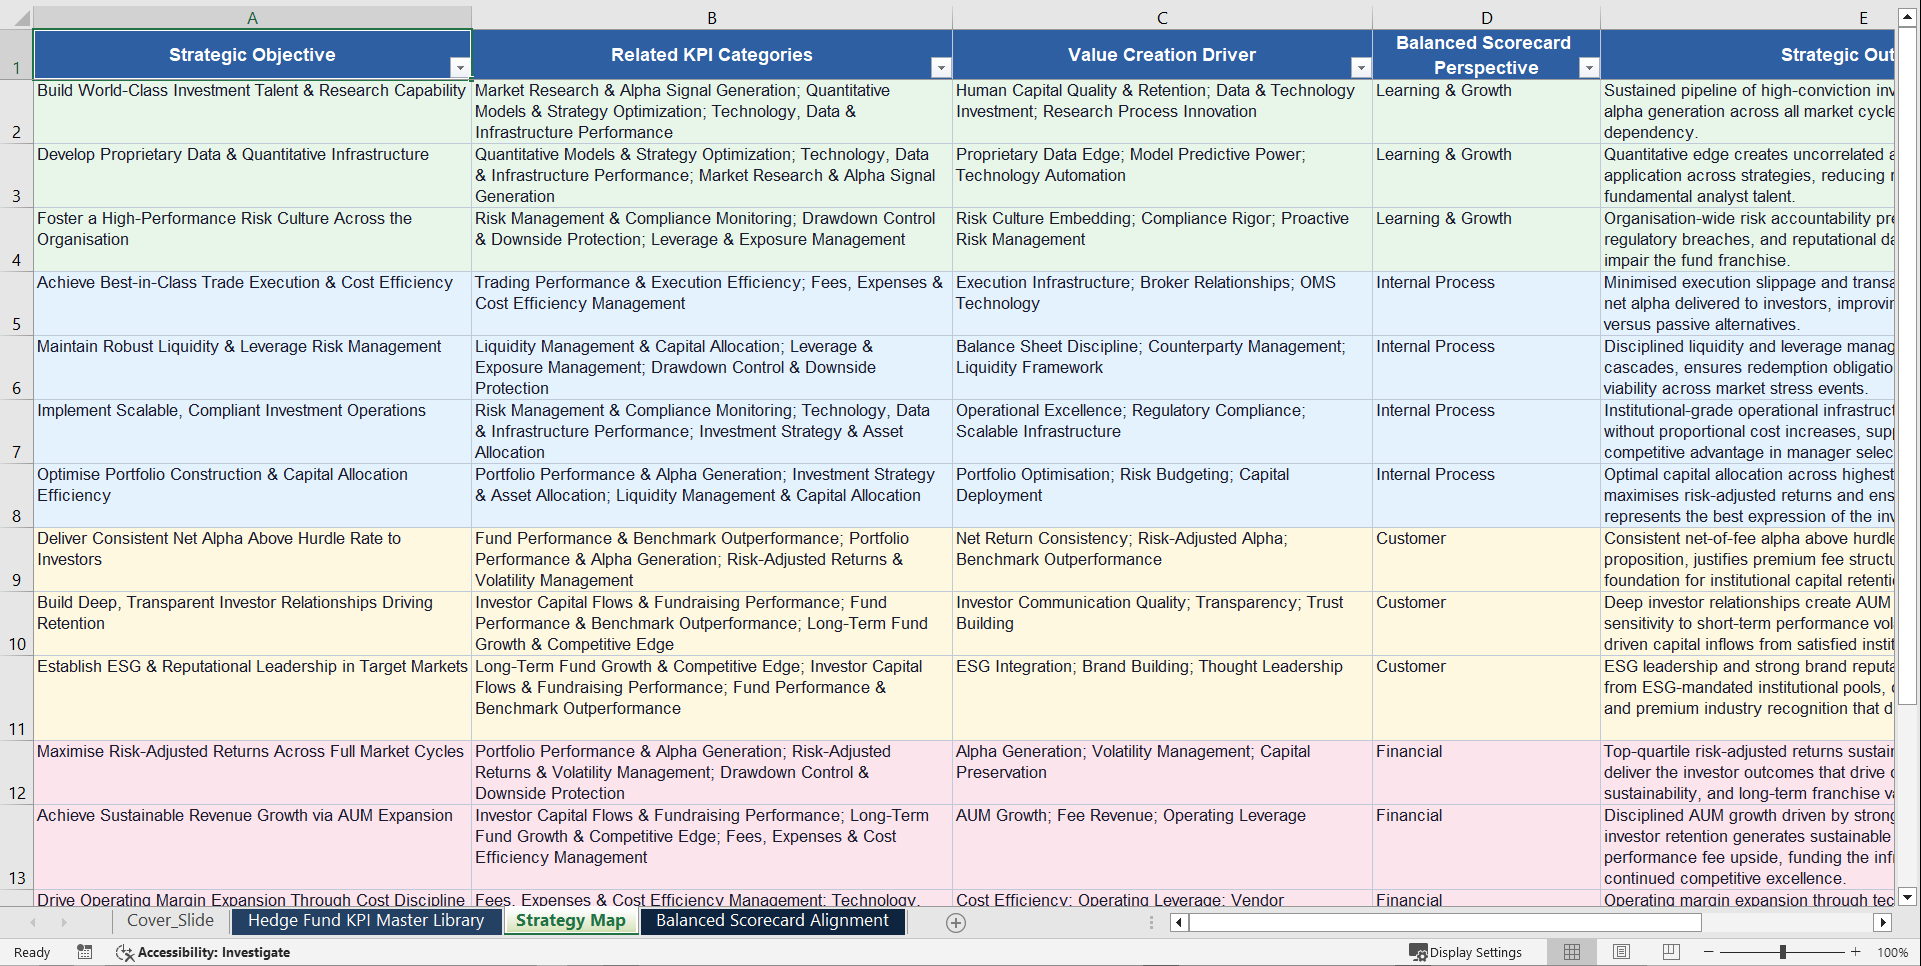Select cell 'Alpha Generation; Volatility Management; Capital Preservation'
Screen dimensions: 1921x966
click(1162, 773)
